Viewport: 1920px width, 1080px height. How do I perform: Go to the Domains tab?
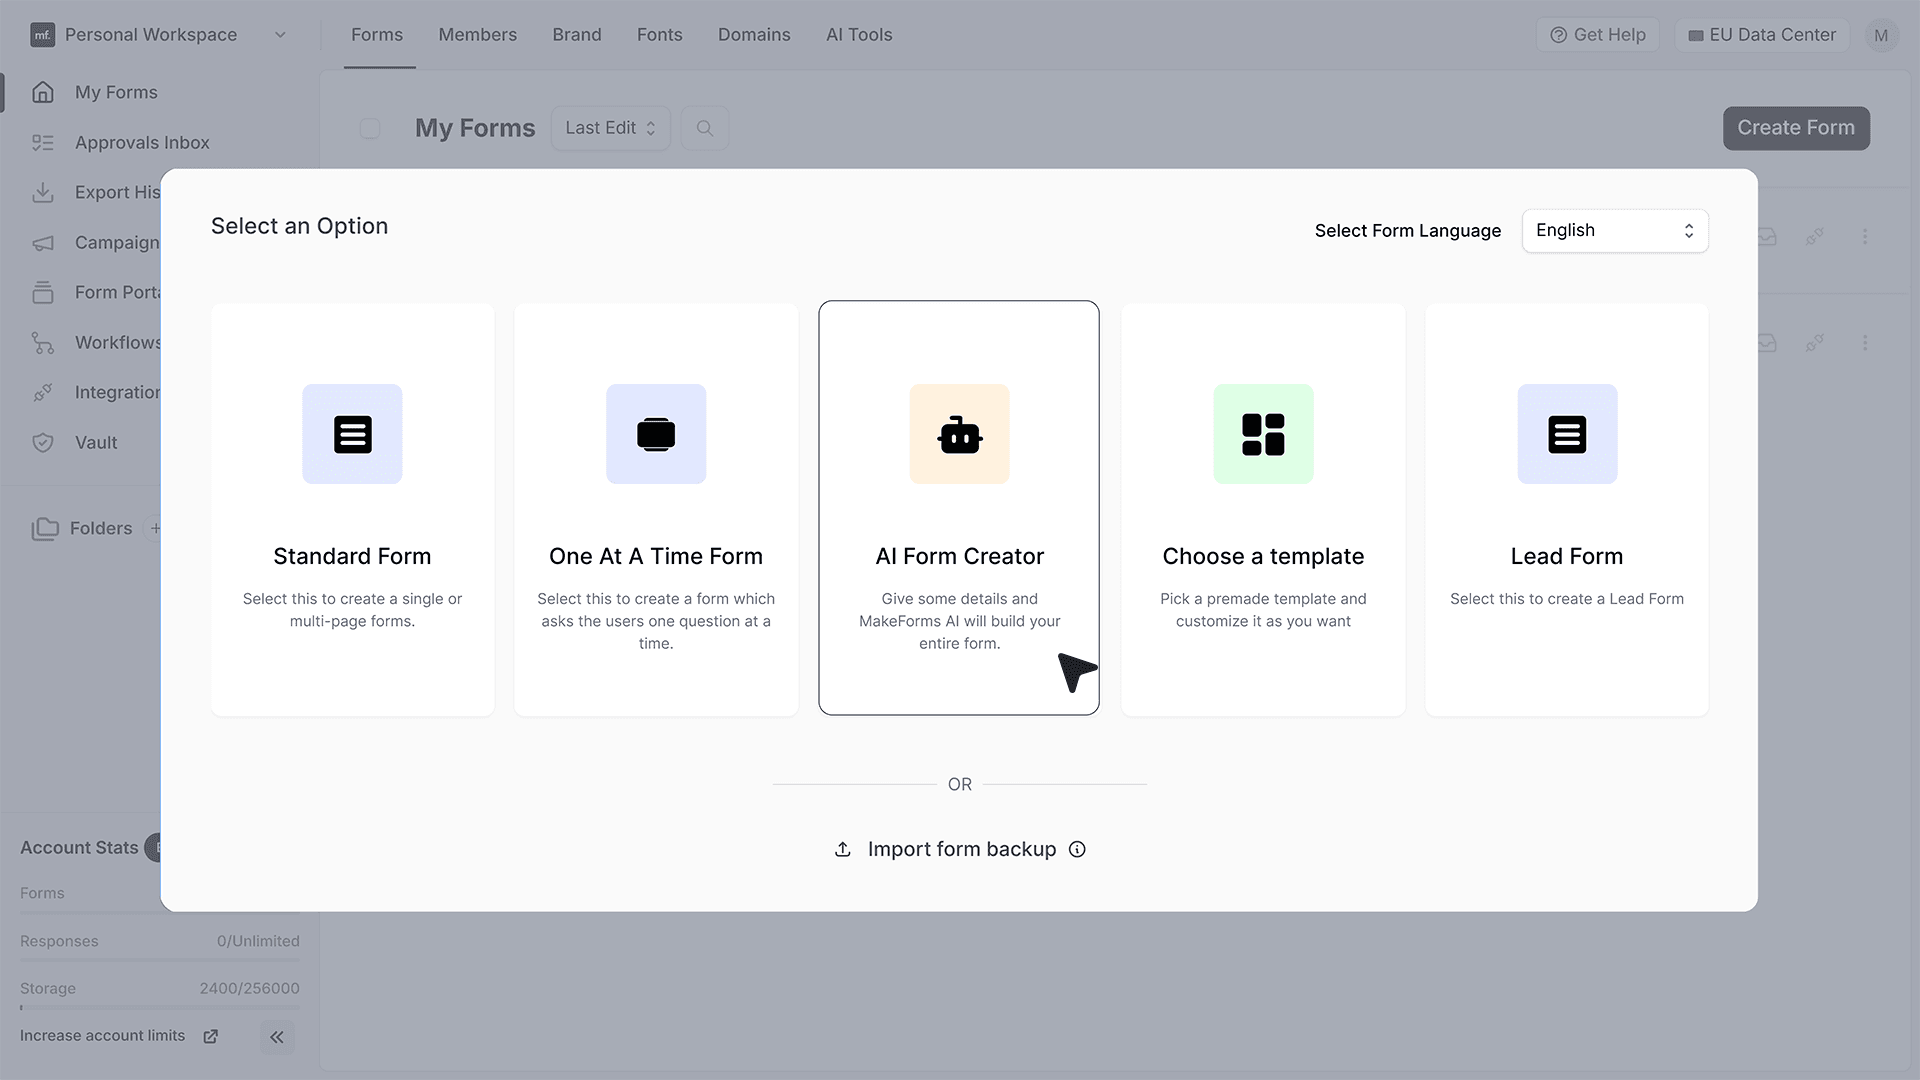click(x=754, y=35)
